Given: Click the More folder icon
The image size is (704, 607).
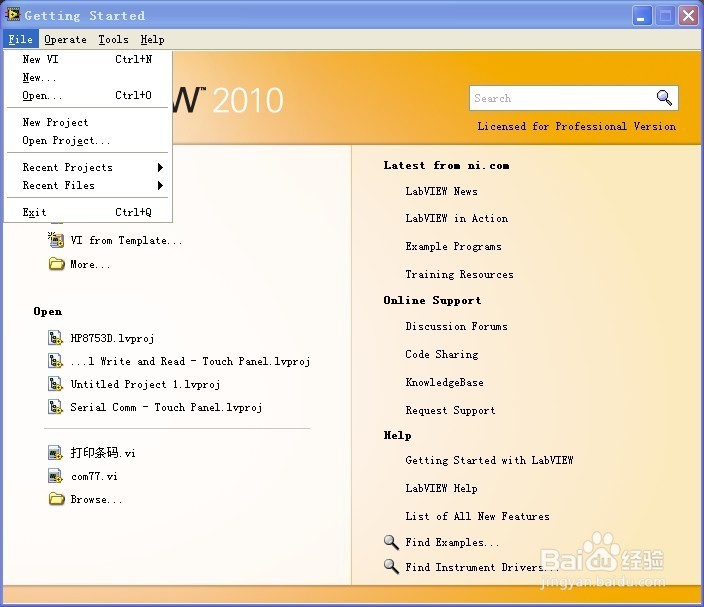Looking at the screenshot, I should coord(56,264).
